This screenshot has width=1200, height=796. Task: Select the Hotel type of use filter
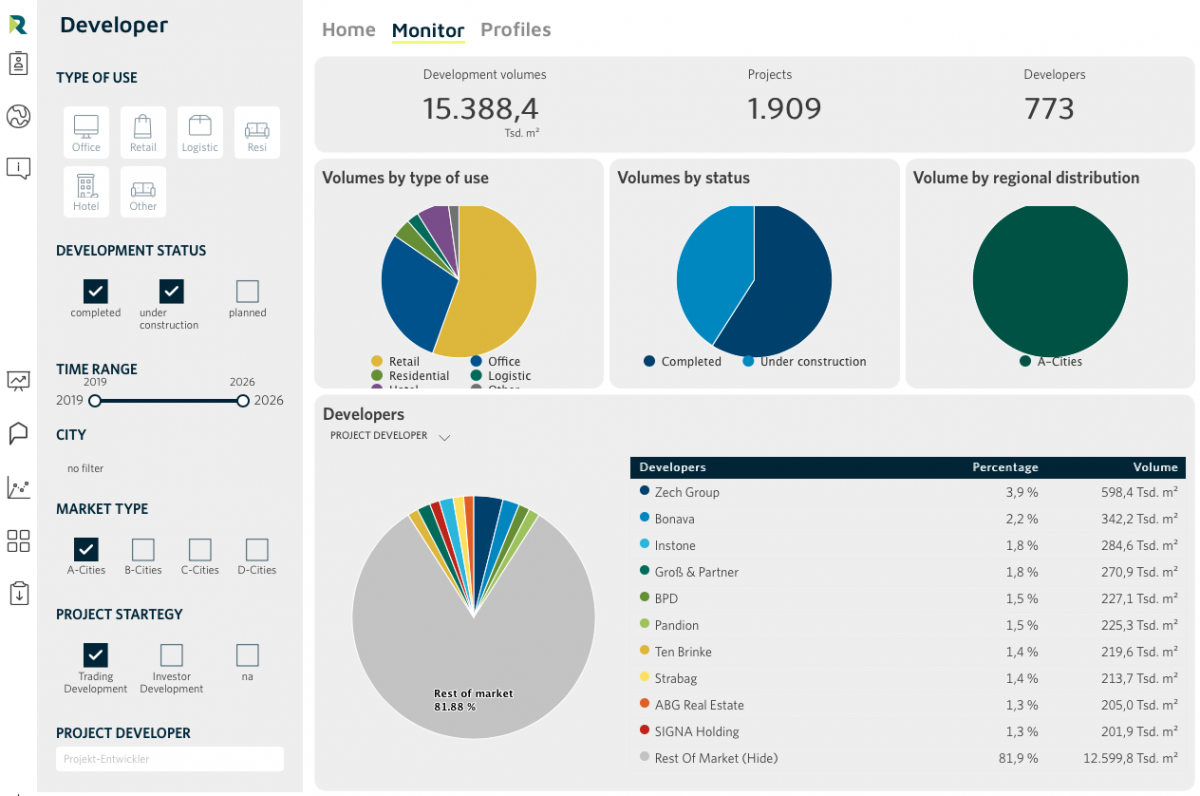86,191
